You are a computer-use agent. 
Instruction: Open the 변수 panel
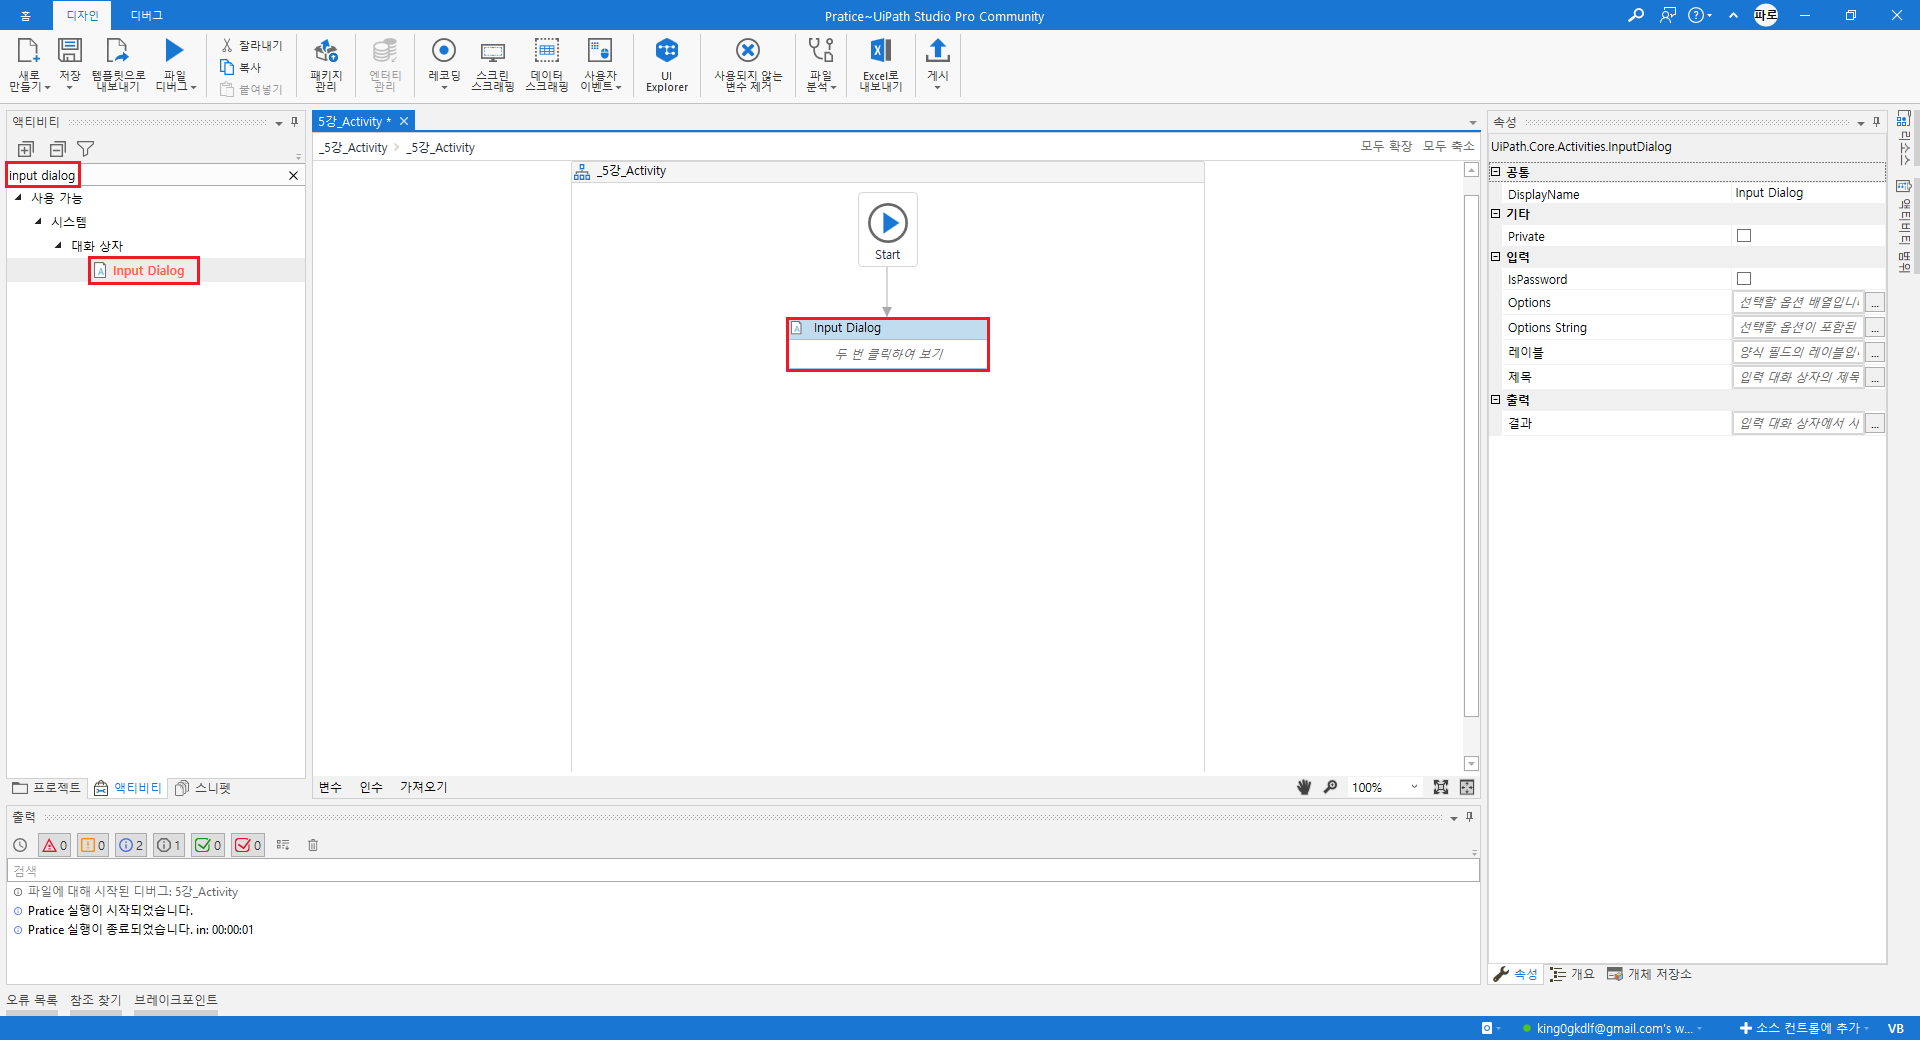[x=330, y=787]
